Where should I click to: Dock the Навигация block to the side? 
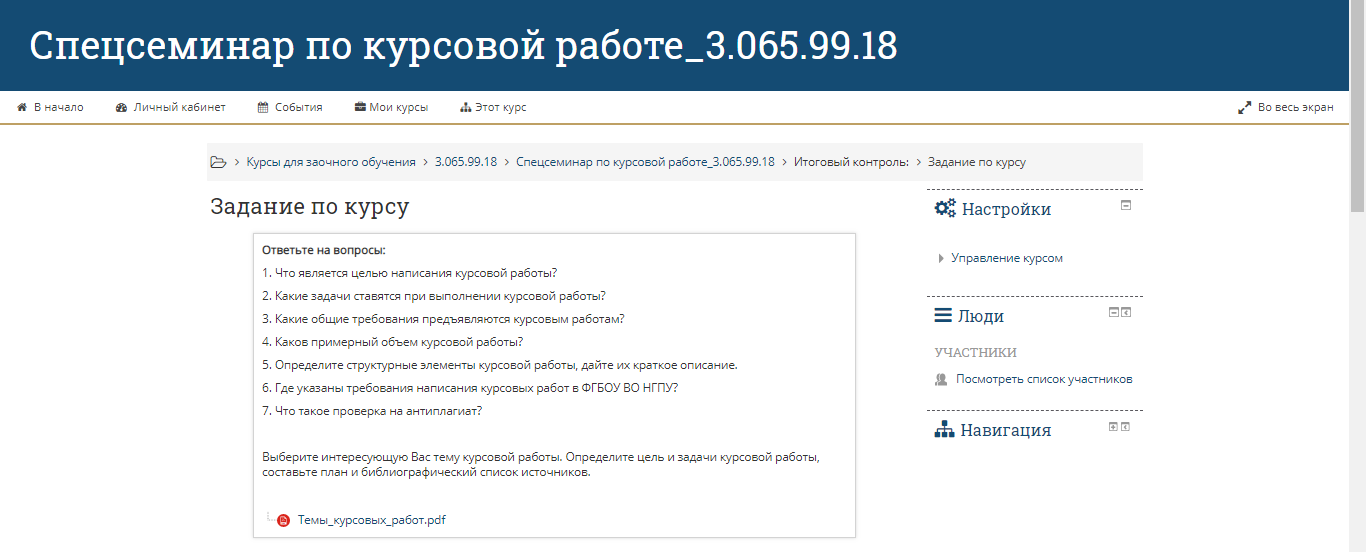[x=1126, y=426]
